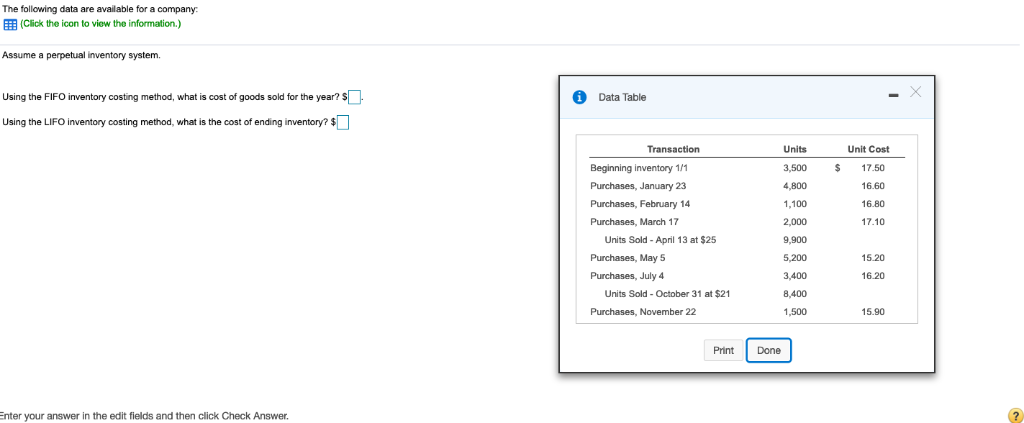Click the 1,100 units value

[x=795, y=204]
